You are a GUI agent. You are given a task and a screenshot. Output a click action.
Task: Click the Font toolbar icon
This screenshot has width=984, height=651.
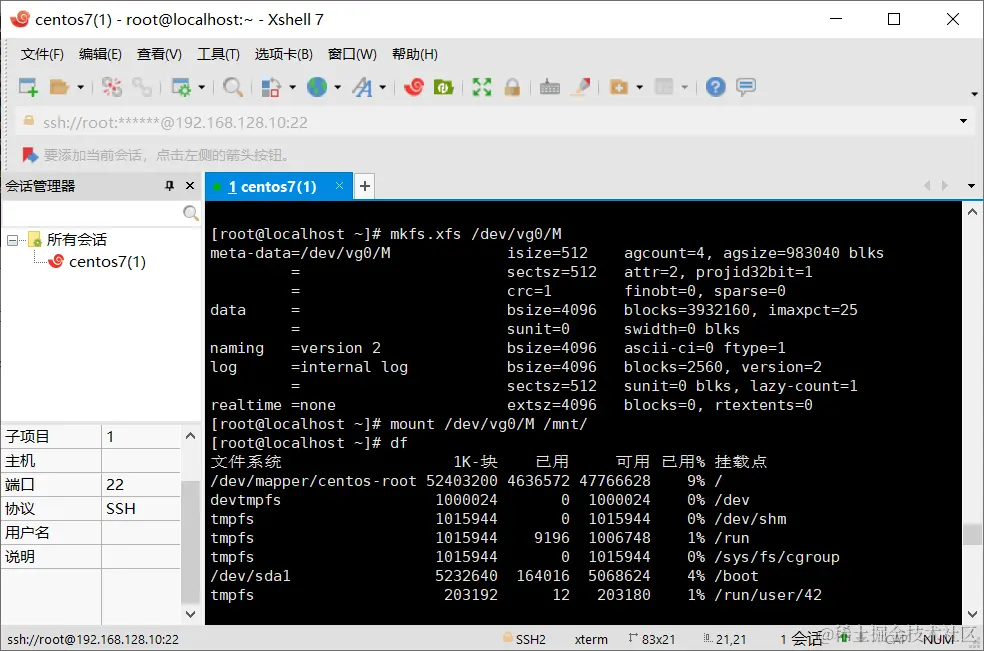362,87
